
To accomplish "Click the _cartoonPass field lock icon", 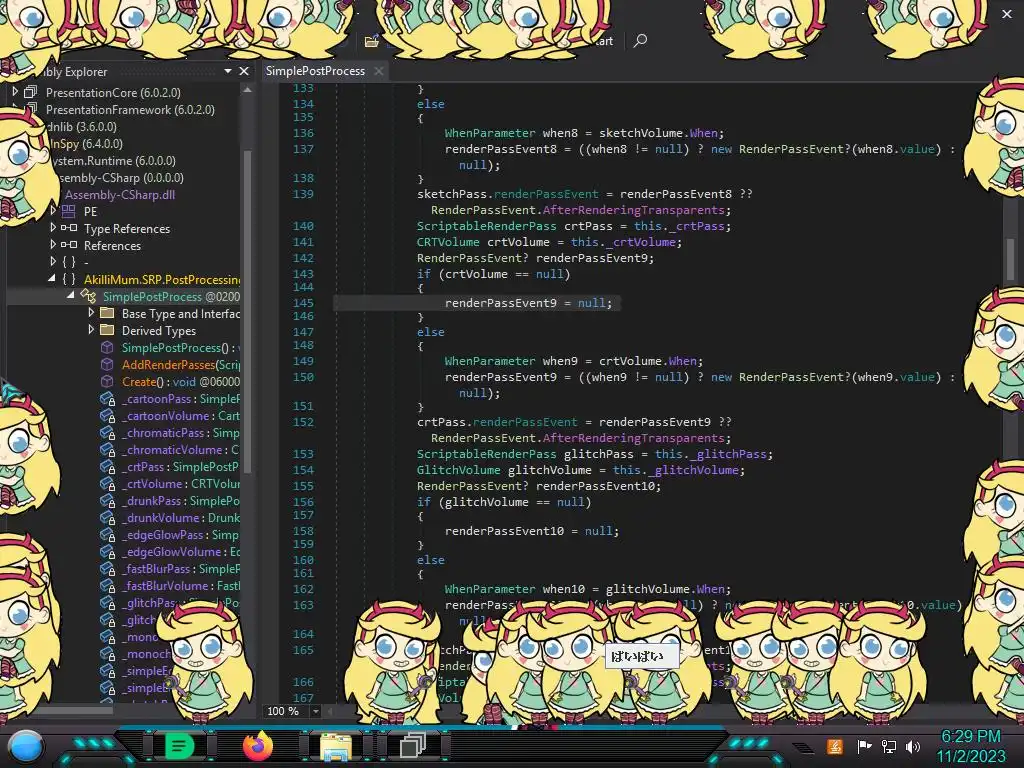I will [108, 399].
